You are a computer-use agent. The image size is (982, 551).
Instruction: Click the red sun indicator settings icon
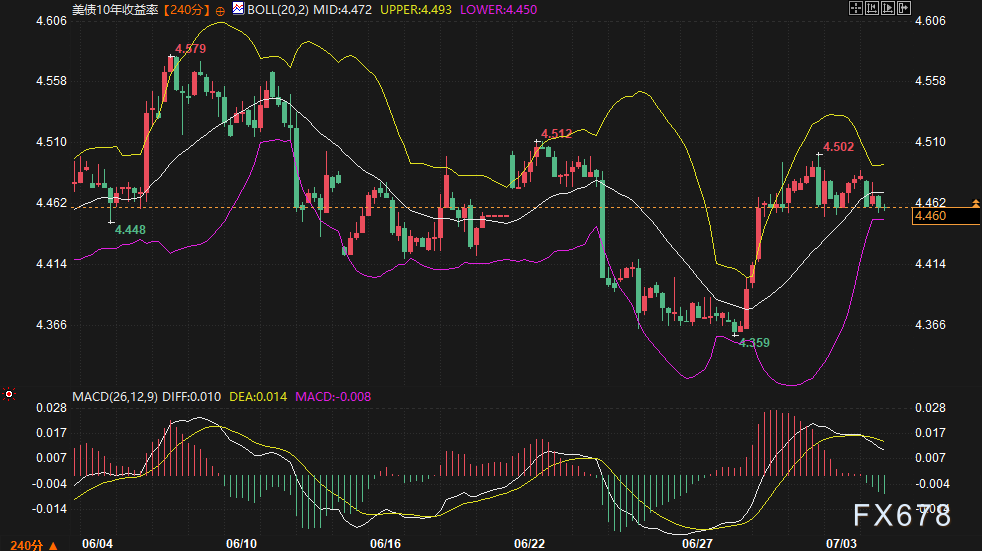coord(9,394)
